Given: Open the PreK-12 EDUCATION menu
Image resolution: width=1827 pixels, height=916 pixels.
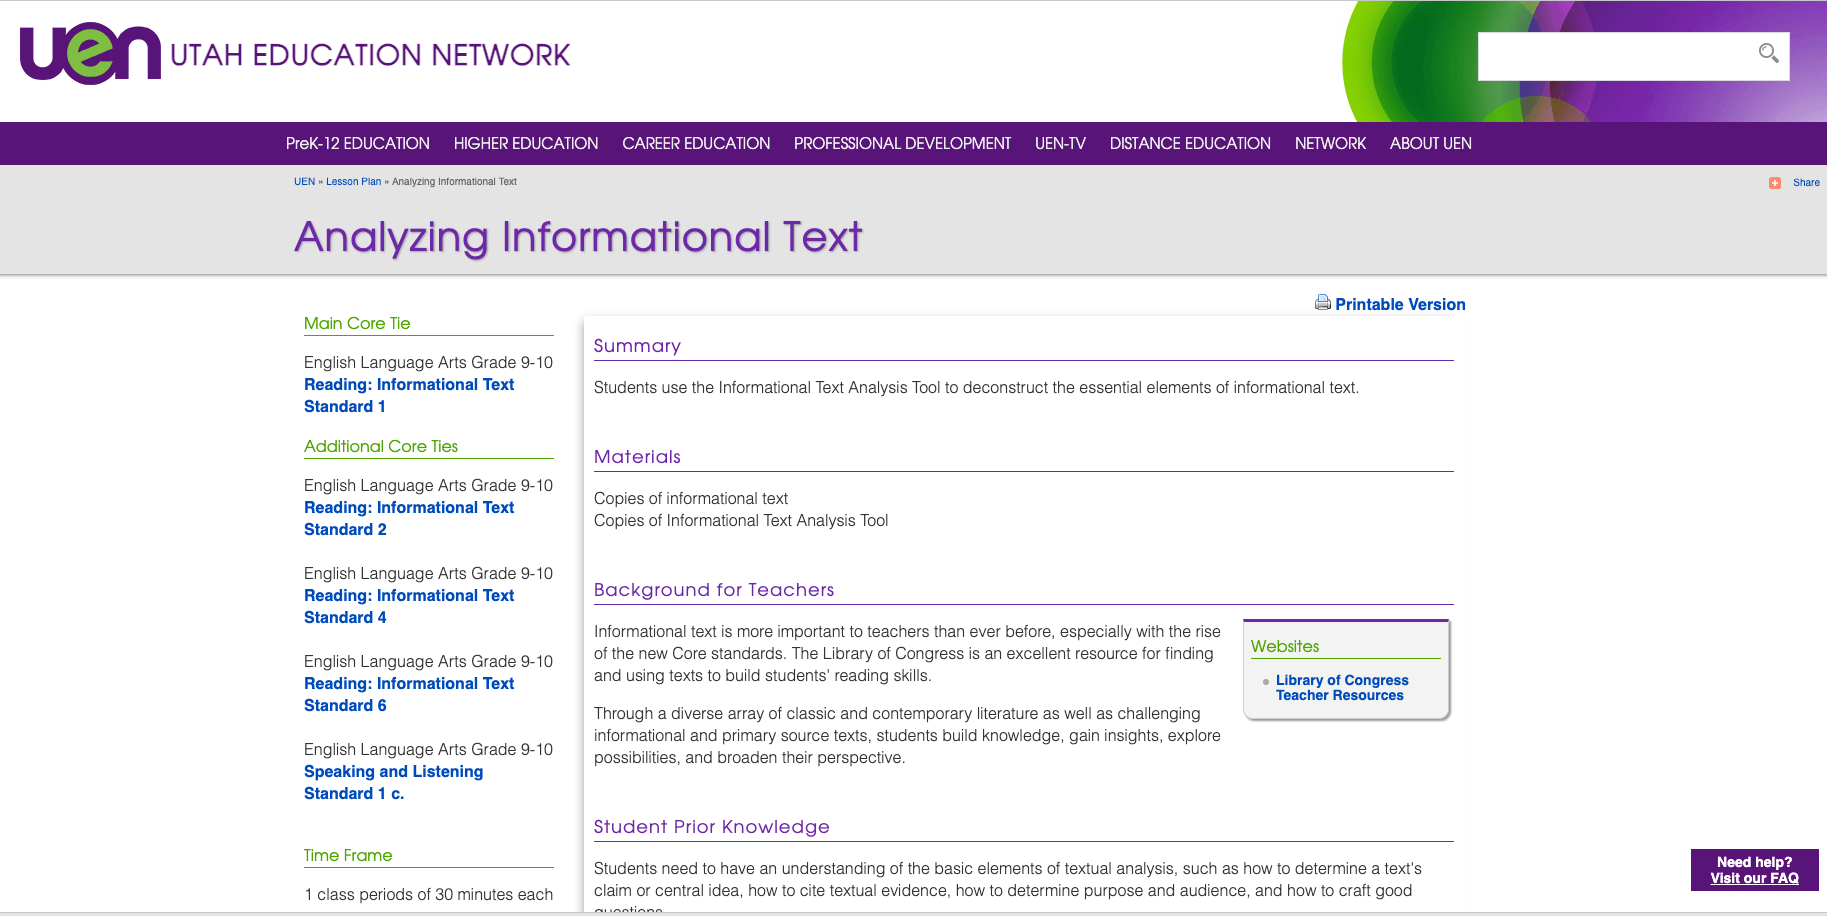Looking at the screenshot, I should coord(357,143).
